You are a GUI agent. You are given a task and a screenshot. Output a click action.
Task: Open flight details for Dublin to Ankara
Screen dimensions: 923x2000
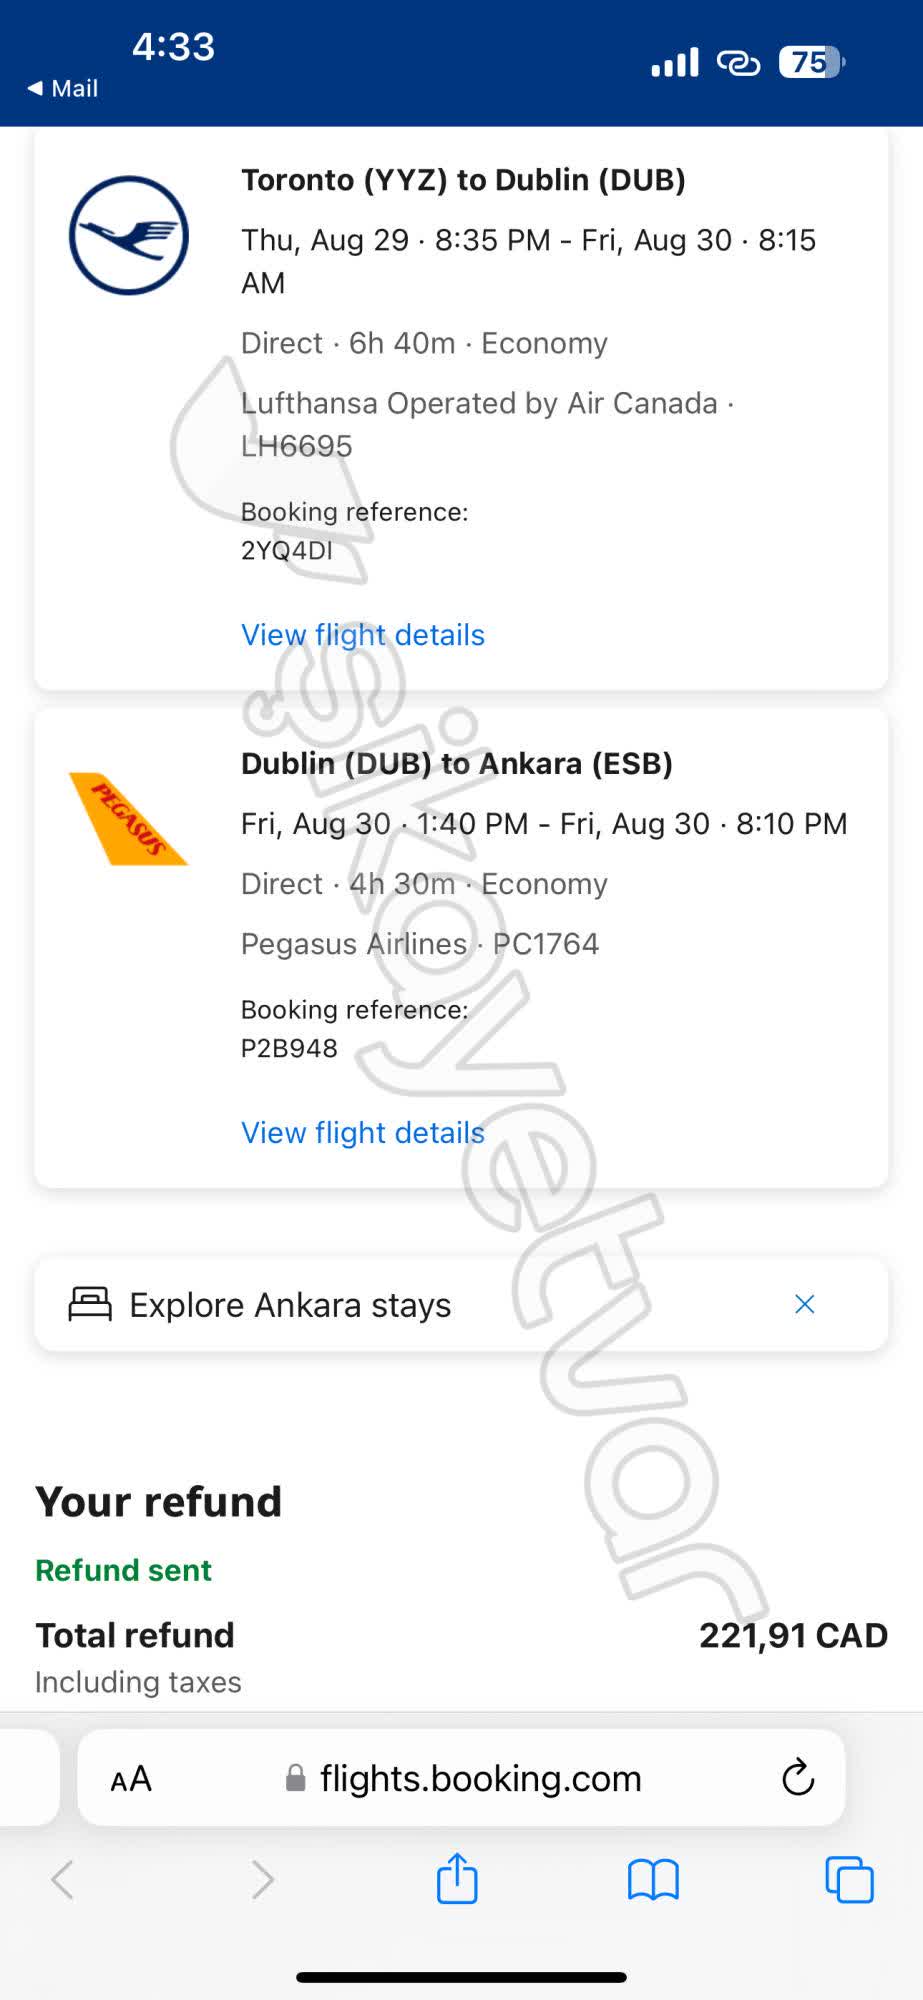(362, 1133)
